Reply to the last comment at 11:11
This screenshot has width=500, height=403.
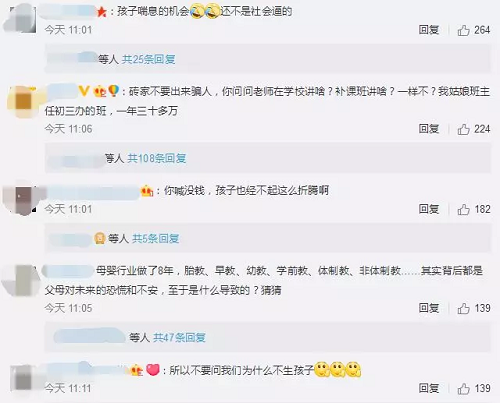(429, 388)
